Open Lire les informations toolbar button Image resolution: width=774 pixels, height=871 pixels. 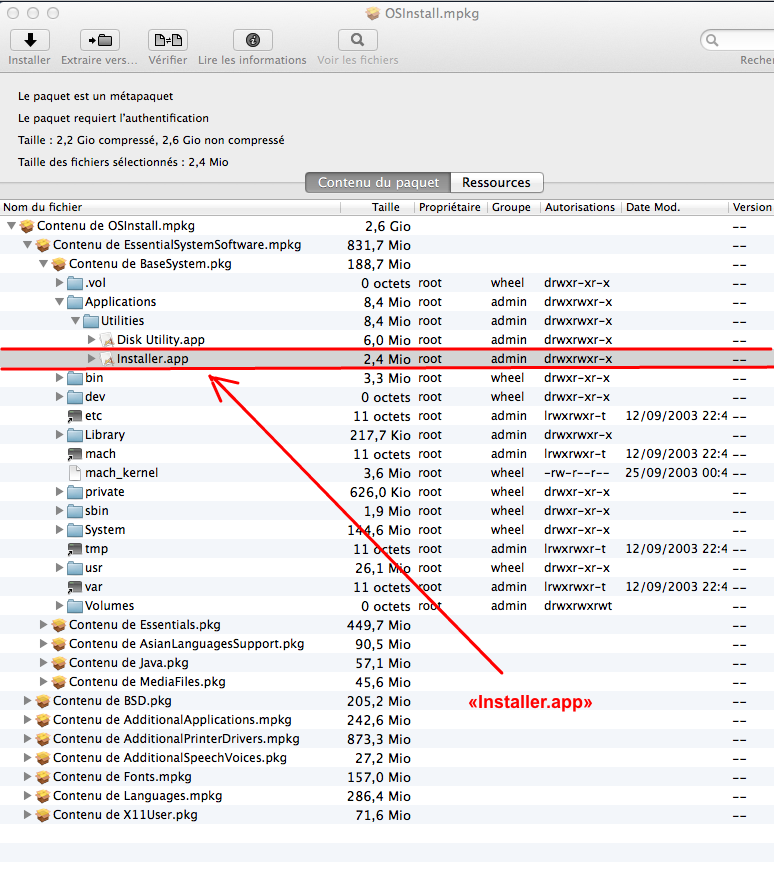point(252,40)
